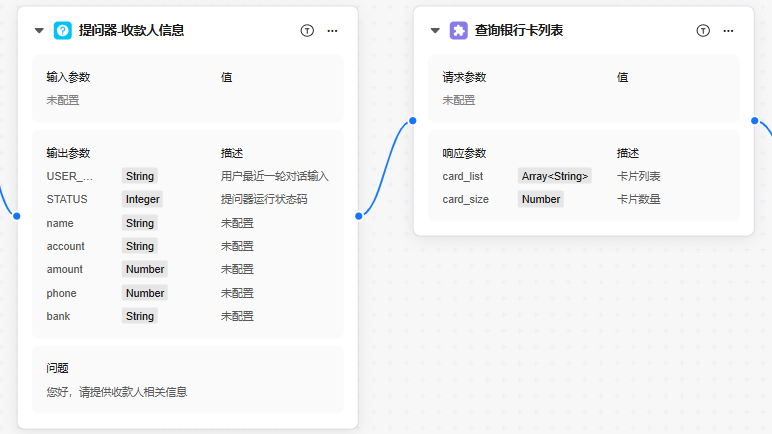Viewport: 772px width, 434px height.
Task: Click the T icon on 提问器-收款人信息 header
Action: [307, 31]
